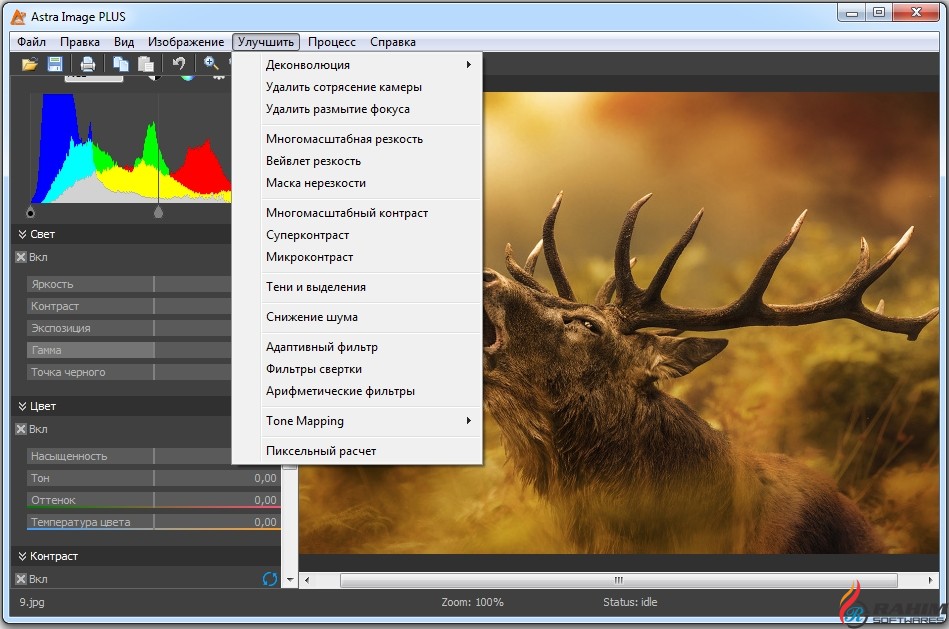Open the Процесс menu

click(x=331, y=42)
